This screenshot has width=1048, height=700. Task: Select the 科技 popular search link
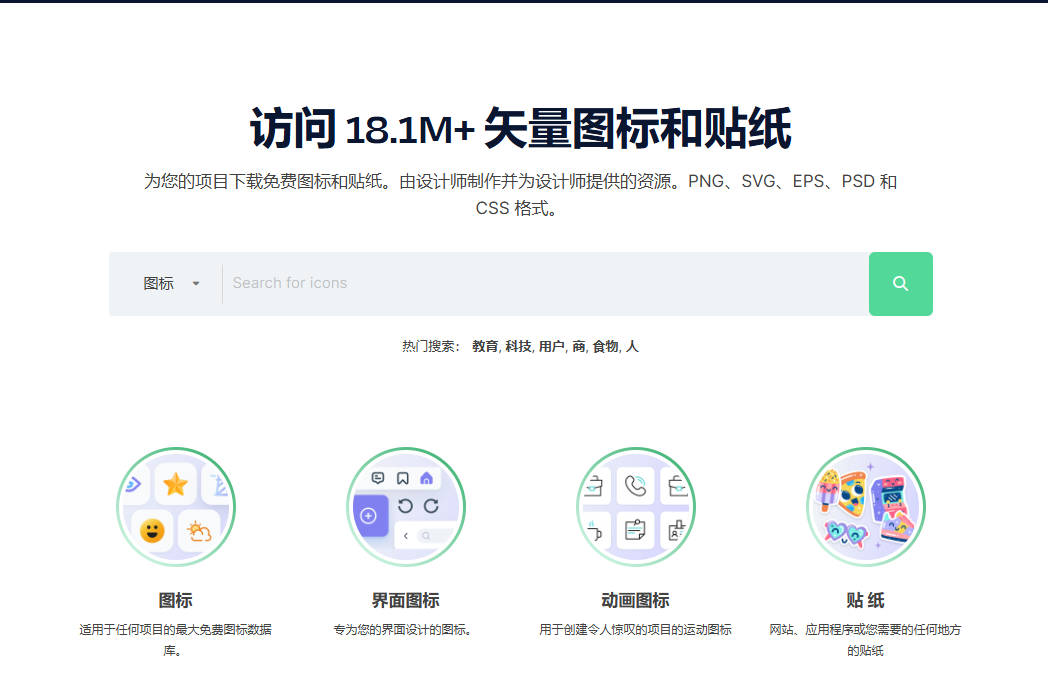pos(518,346)
